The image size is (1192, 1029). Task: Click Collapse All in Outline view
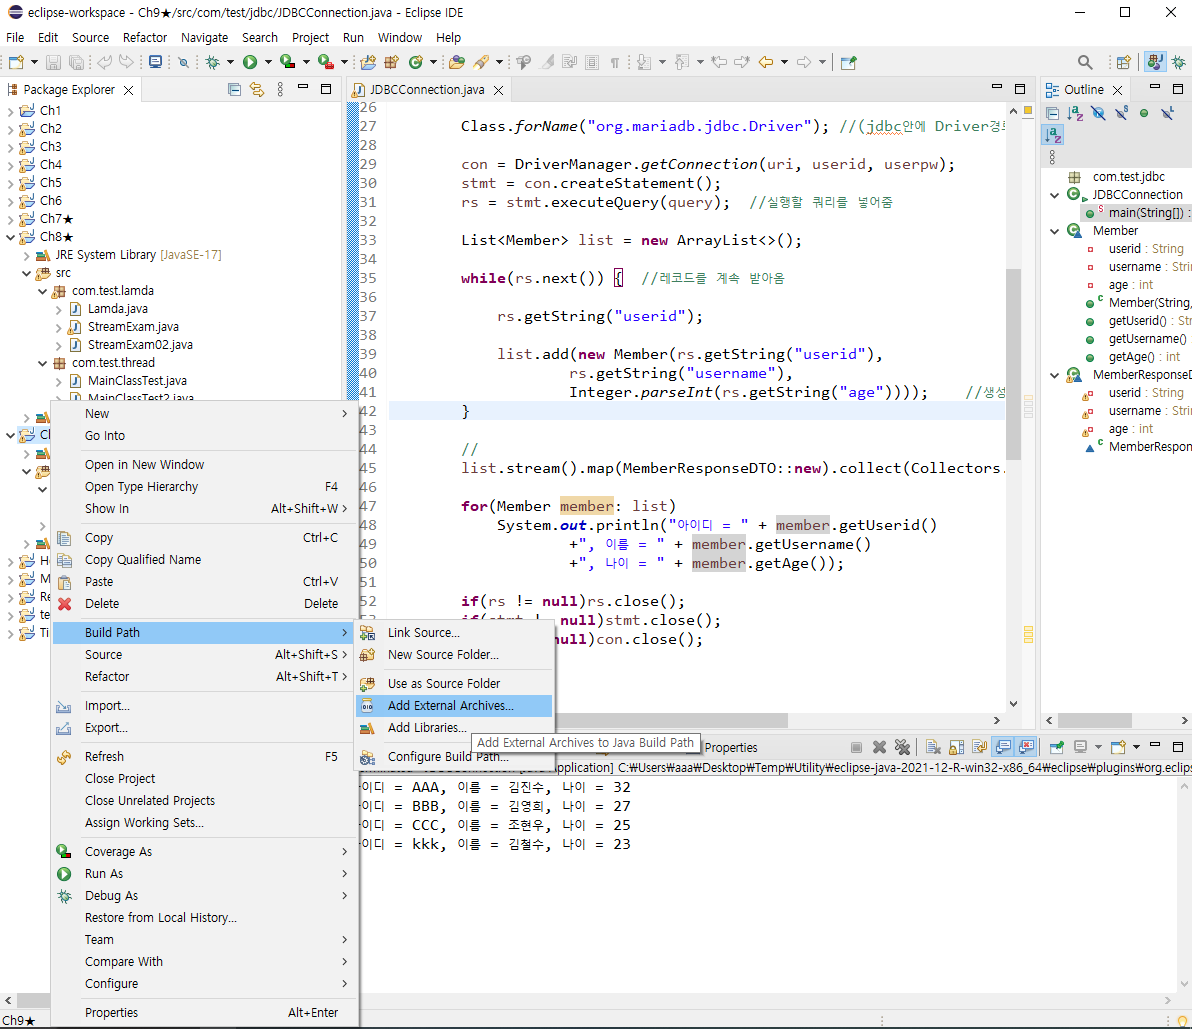coord(1053,114)
